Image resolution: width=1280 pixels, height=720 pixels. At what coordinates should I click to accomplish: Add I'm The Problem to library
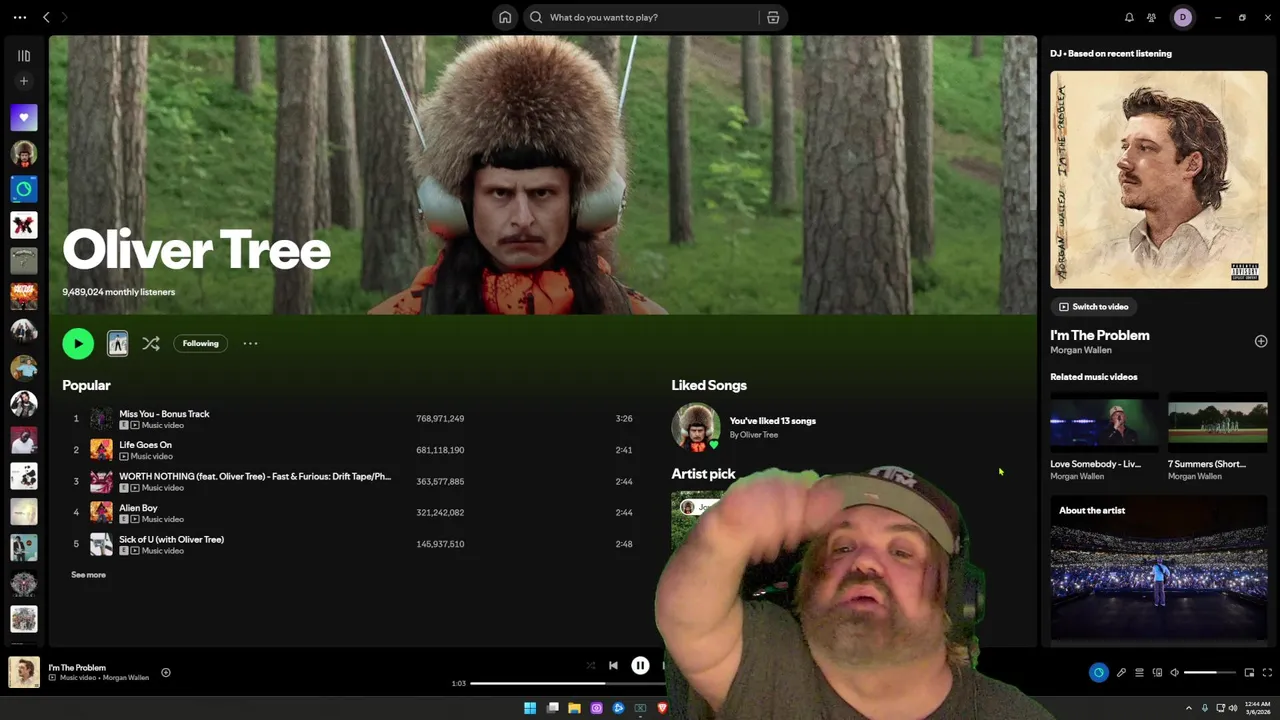pyautogui.click(x=1261, y=341)
